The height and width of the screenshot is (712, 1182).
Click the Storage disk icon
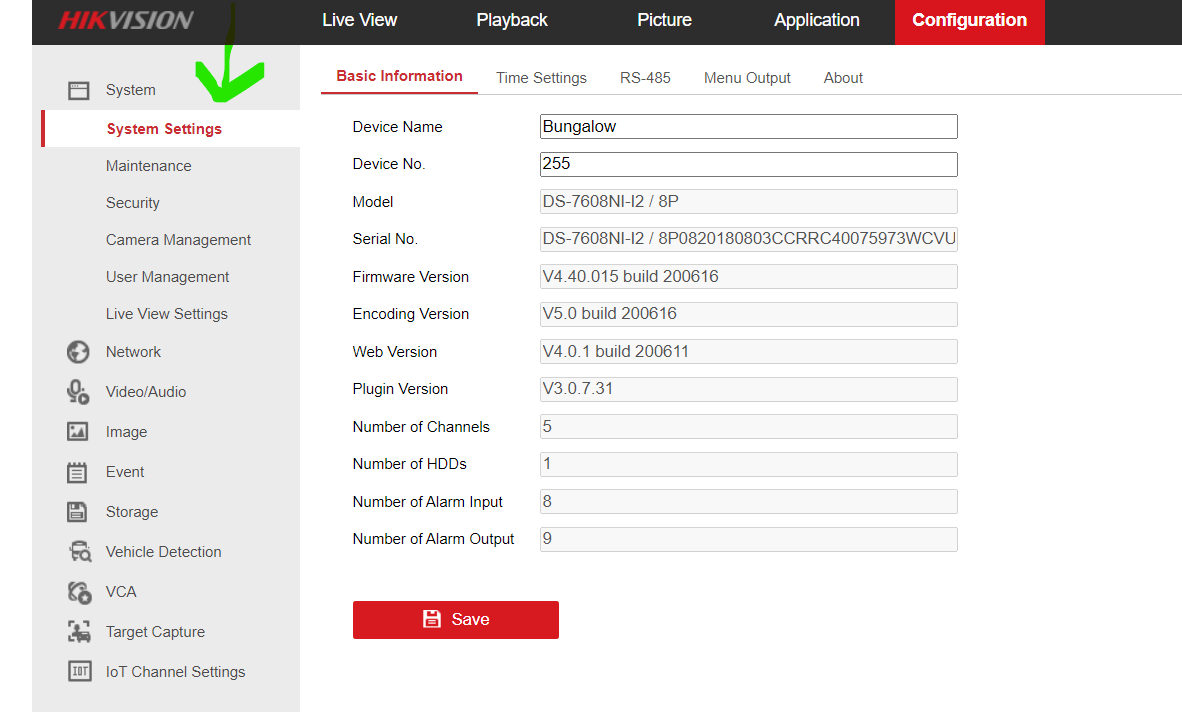(x=78, y=512)
